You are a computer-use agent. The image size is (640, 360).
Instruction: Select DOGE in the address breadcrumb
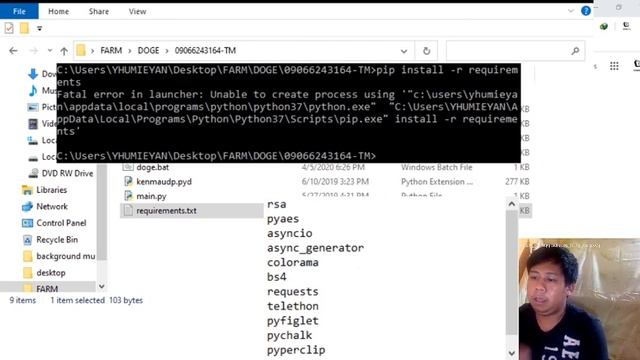coord(148,51)
